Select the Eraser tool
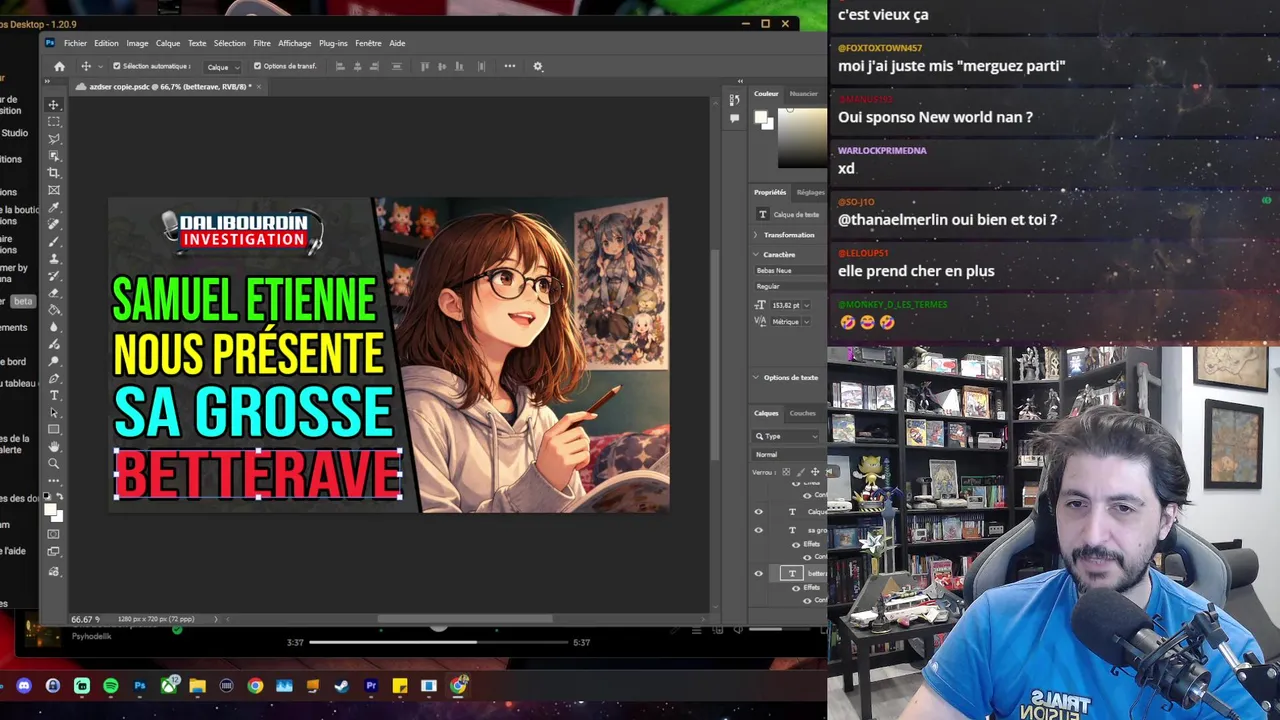 coord(54,292)
